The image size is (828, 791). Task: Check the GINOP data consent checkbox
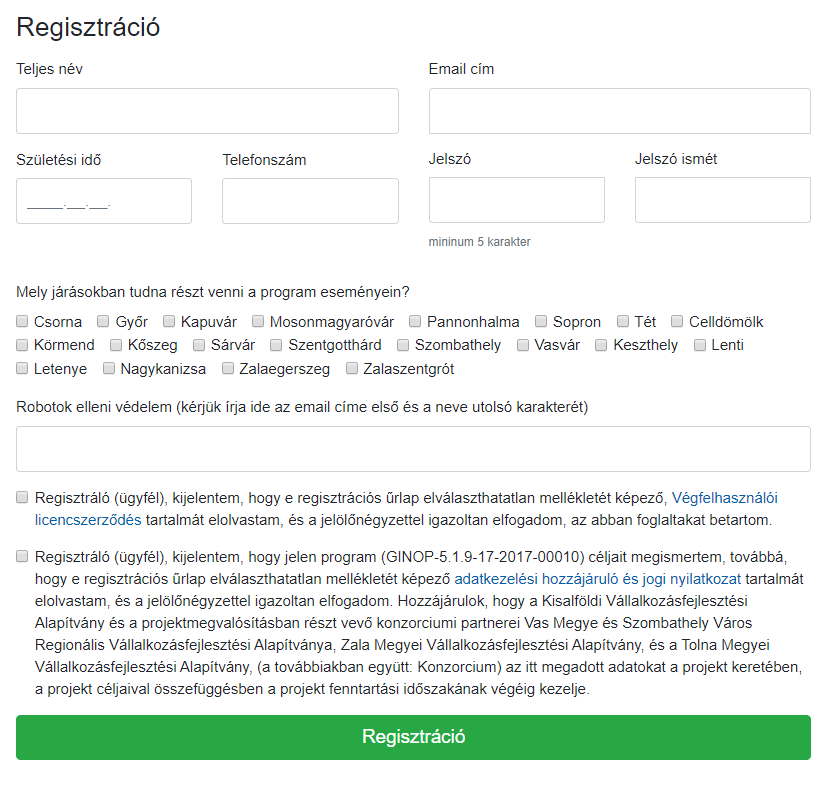[23, 557]
